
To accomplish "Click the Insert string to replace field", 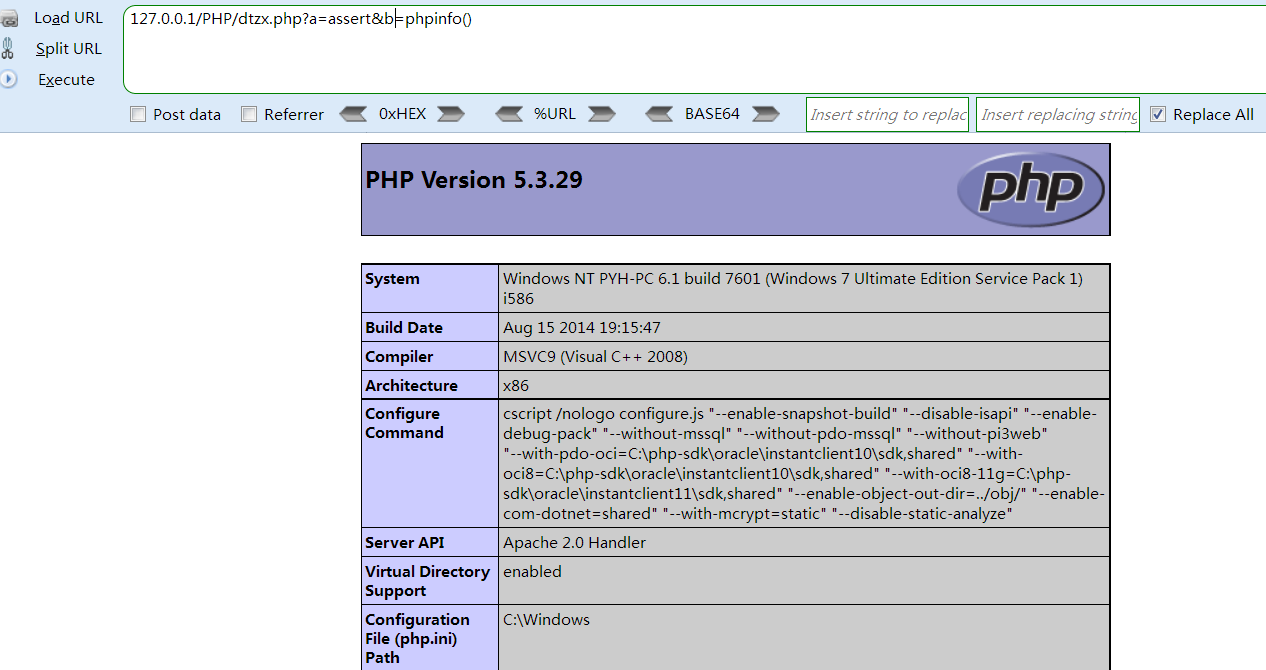I will coord(888,114).
